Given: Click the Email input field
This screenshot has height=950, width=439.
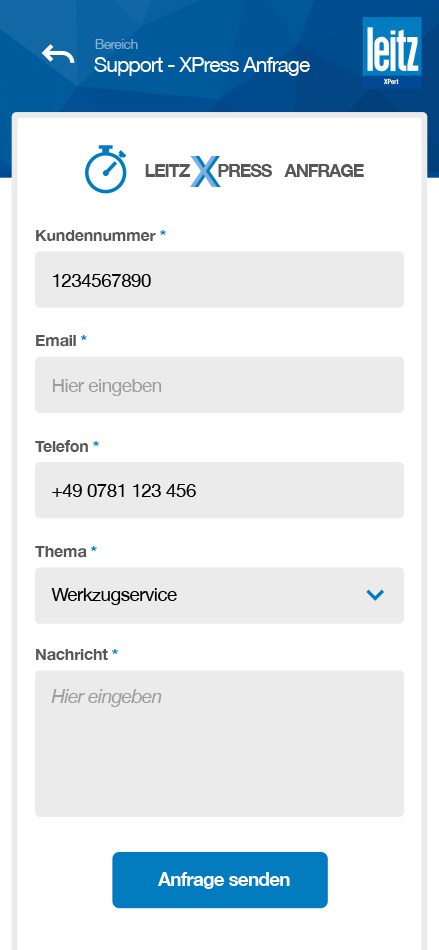Looking at the screenshot, I should 219,385.
